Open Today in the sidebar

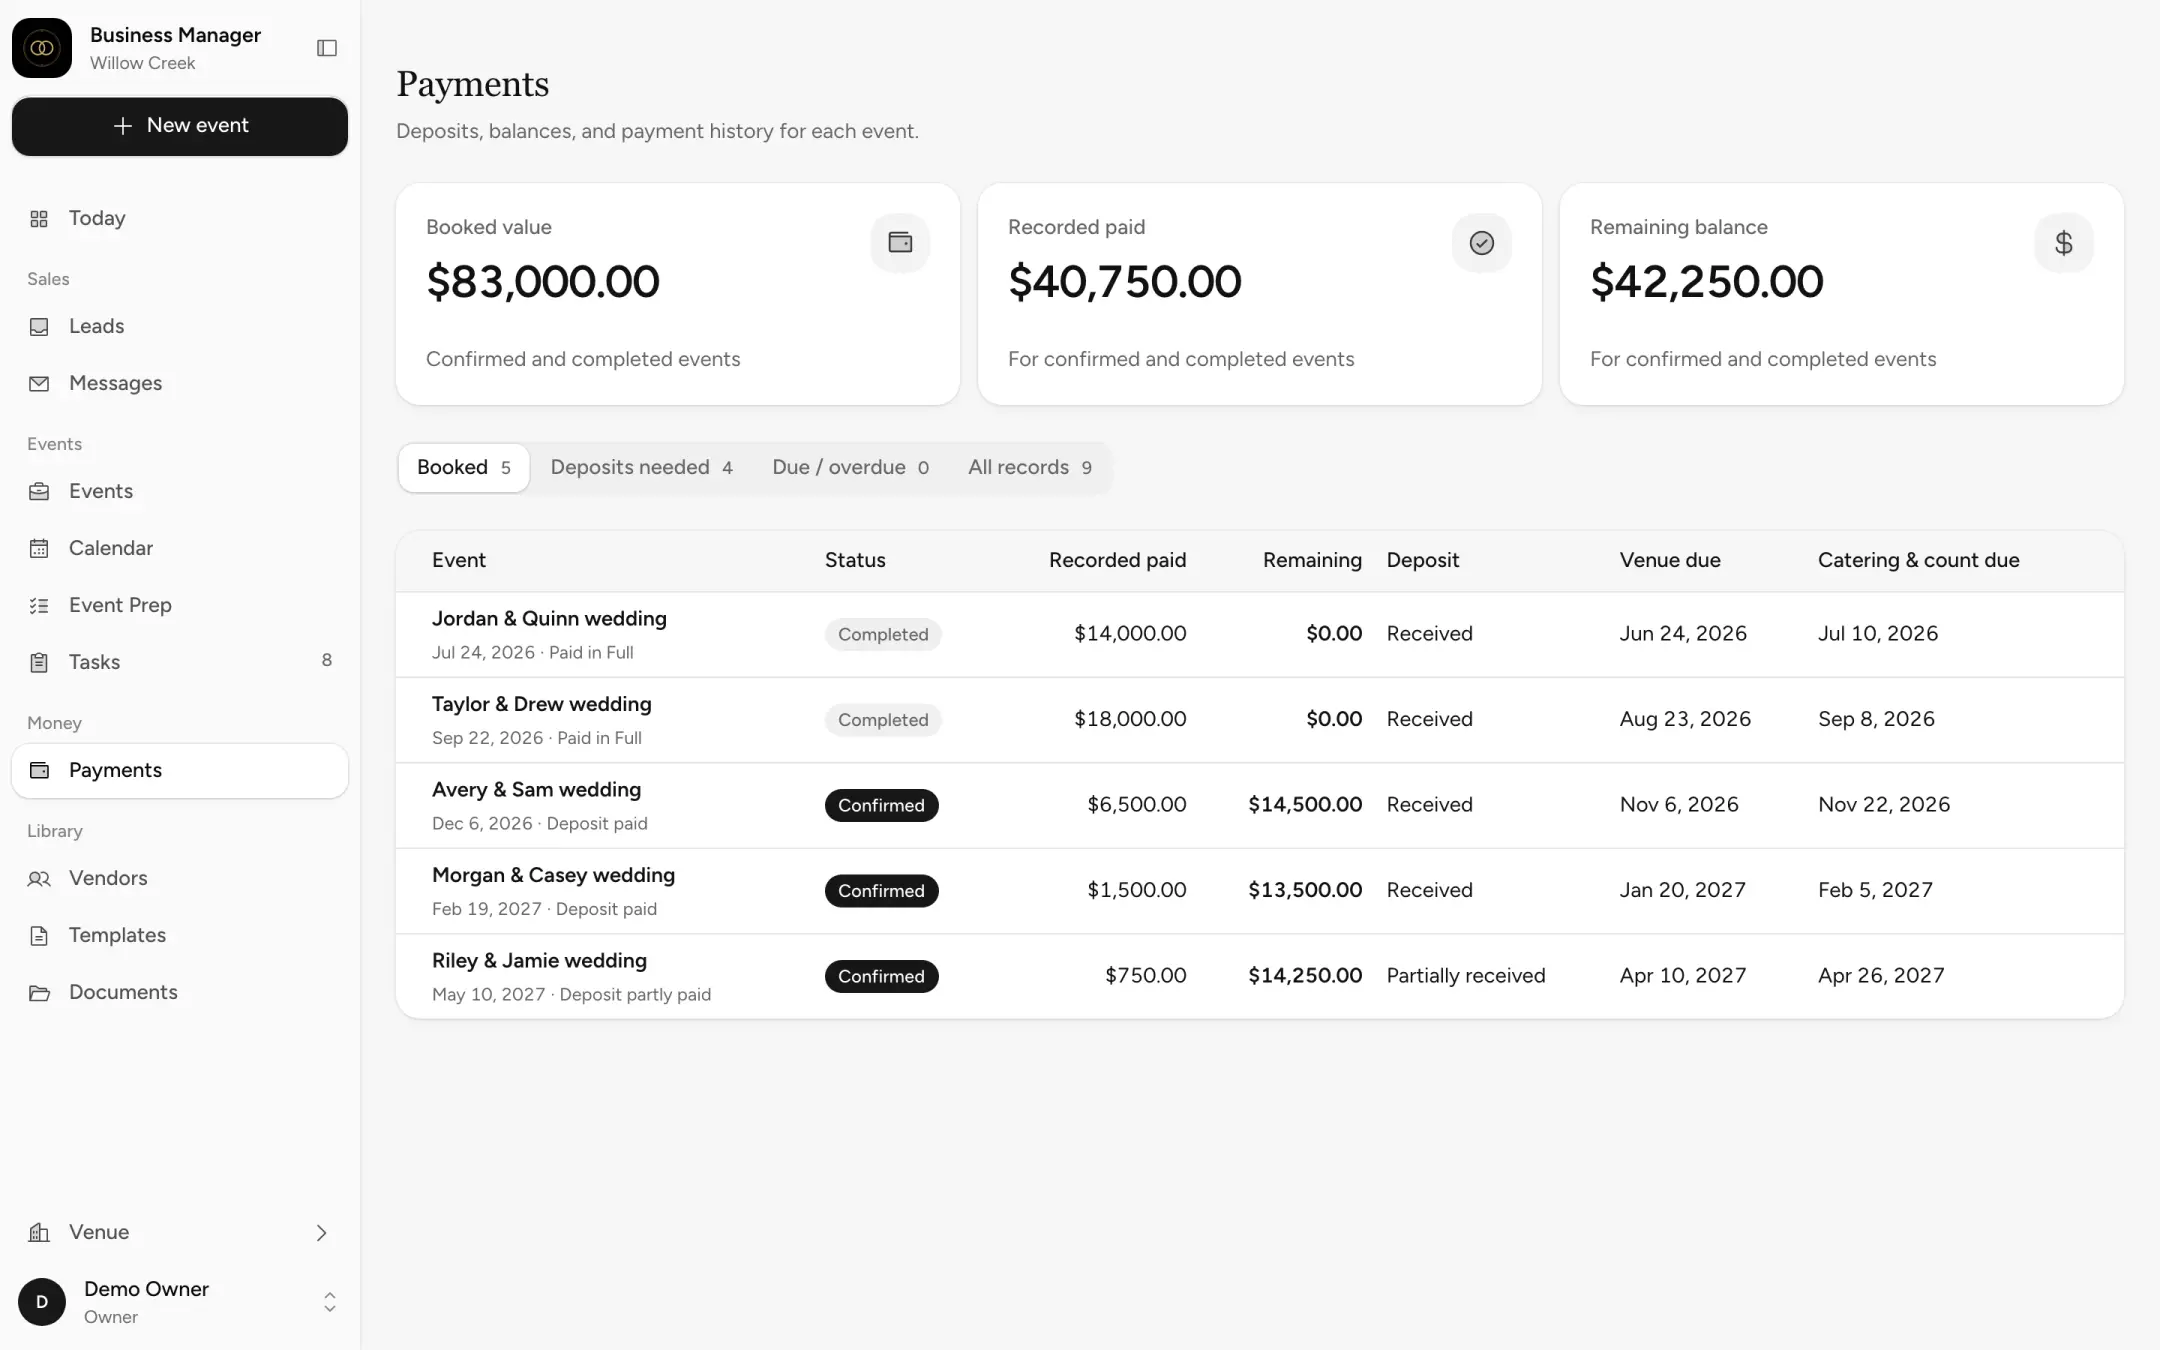pos(180,219)
